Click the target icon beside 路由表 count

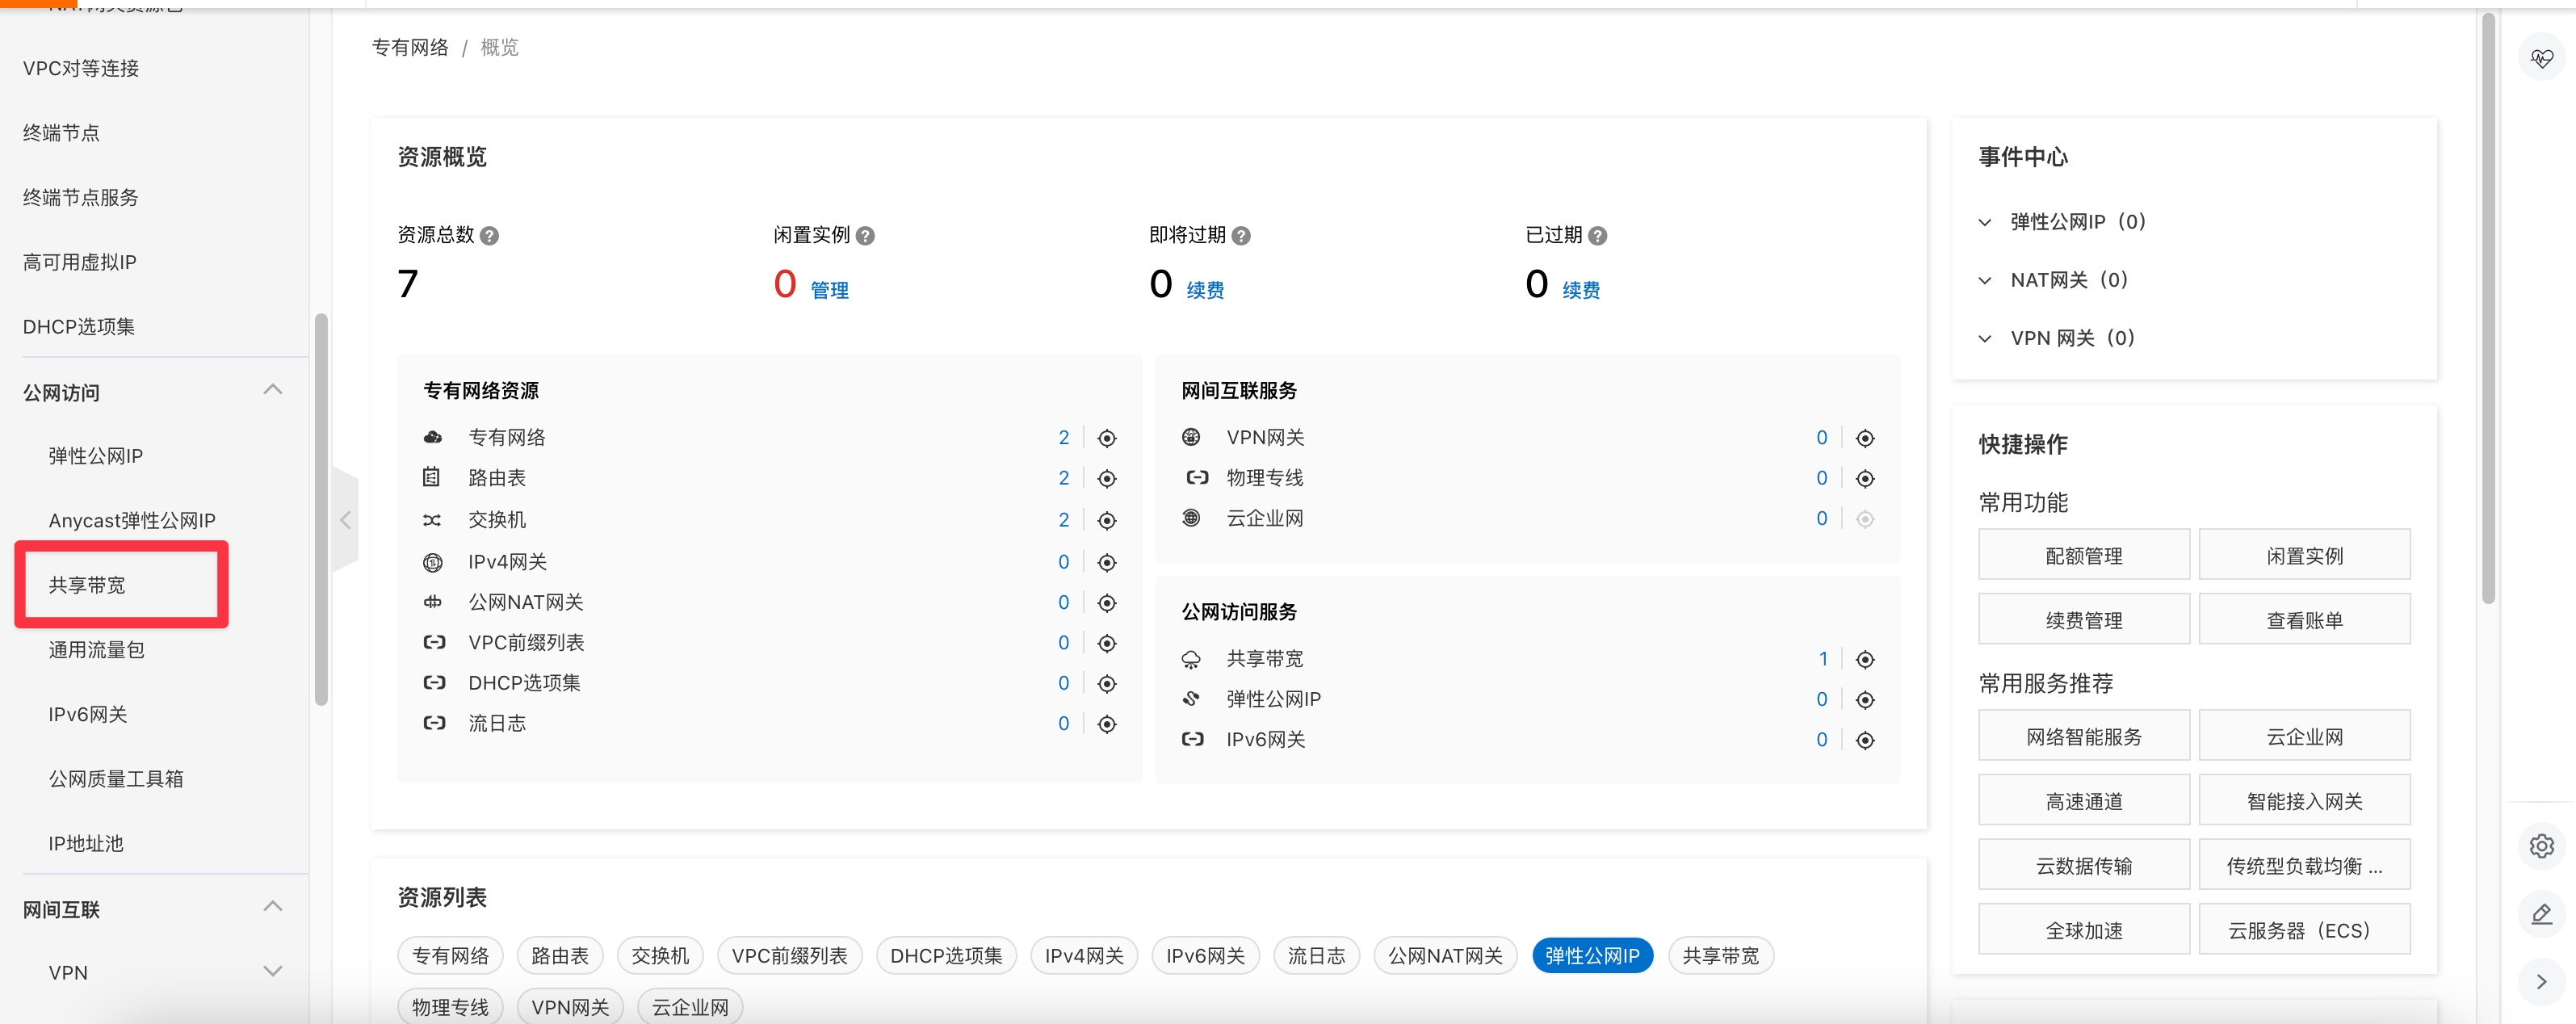click(x=1106, y=479)
